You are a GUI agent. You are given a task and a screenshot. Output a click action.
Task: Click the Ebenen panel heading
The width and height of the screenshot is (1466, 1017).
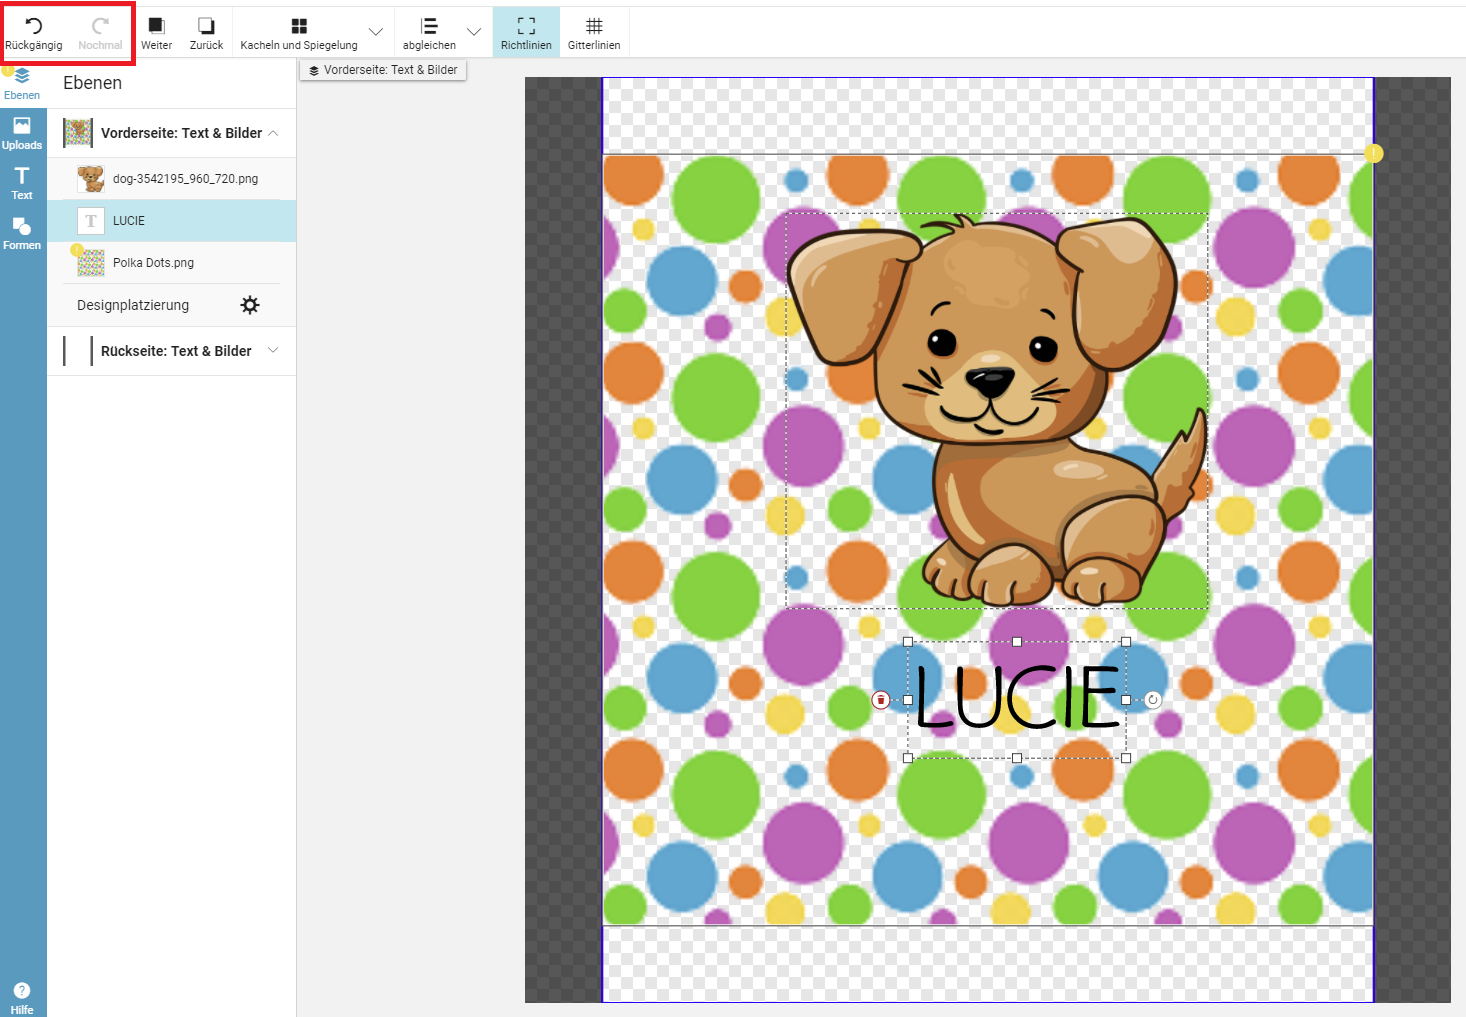click(92, 83)
